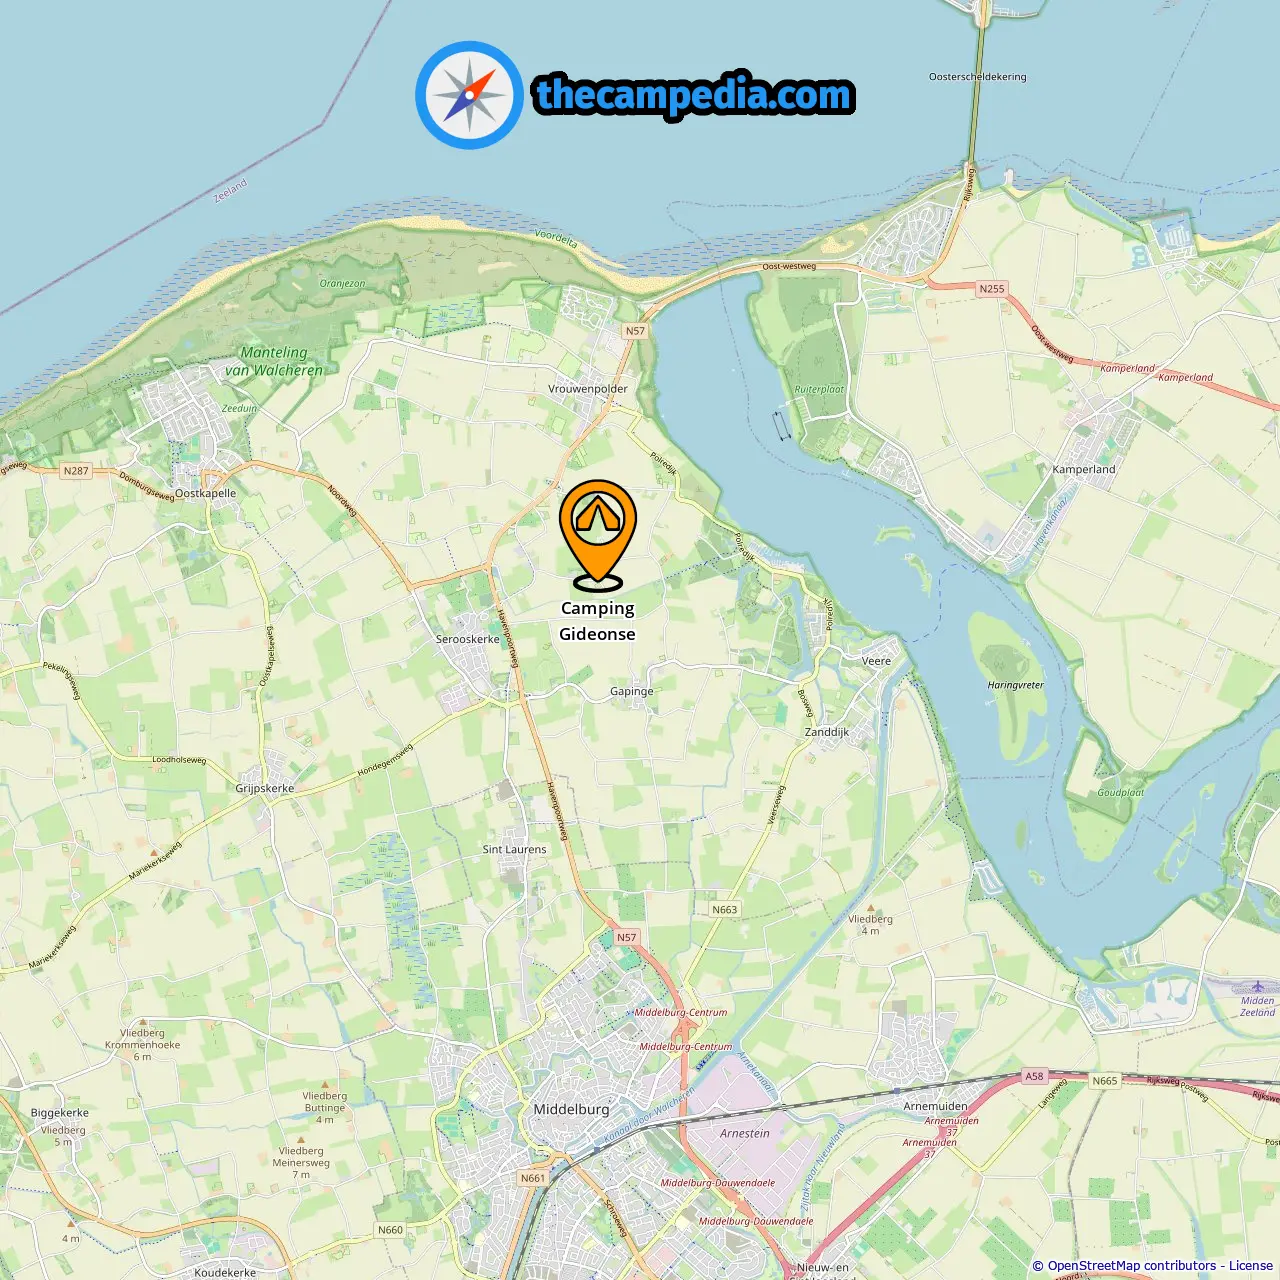This screenshot has height=1280, width=1280.
Task: Click the N660 road shield
Action: [x=390, y=1230]
